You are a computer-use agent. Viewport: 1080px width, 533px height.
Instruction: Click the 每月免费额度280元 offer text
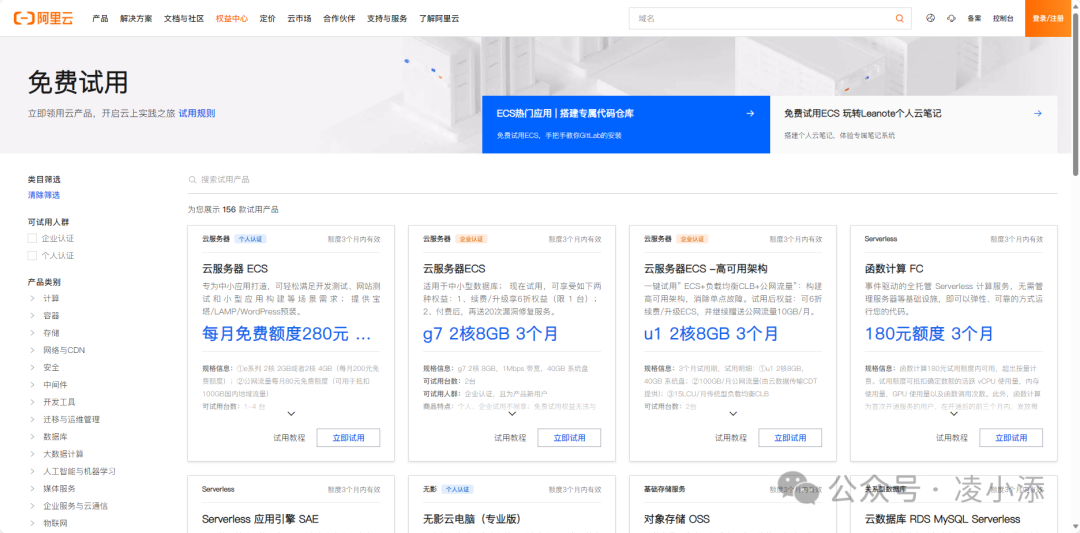click(x=287, y=334)
